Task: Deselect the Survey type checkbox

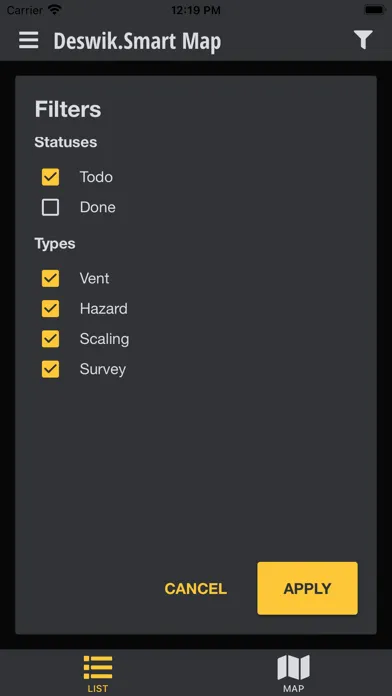Action: tap(50, 369)
